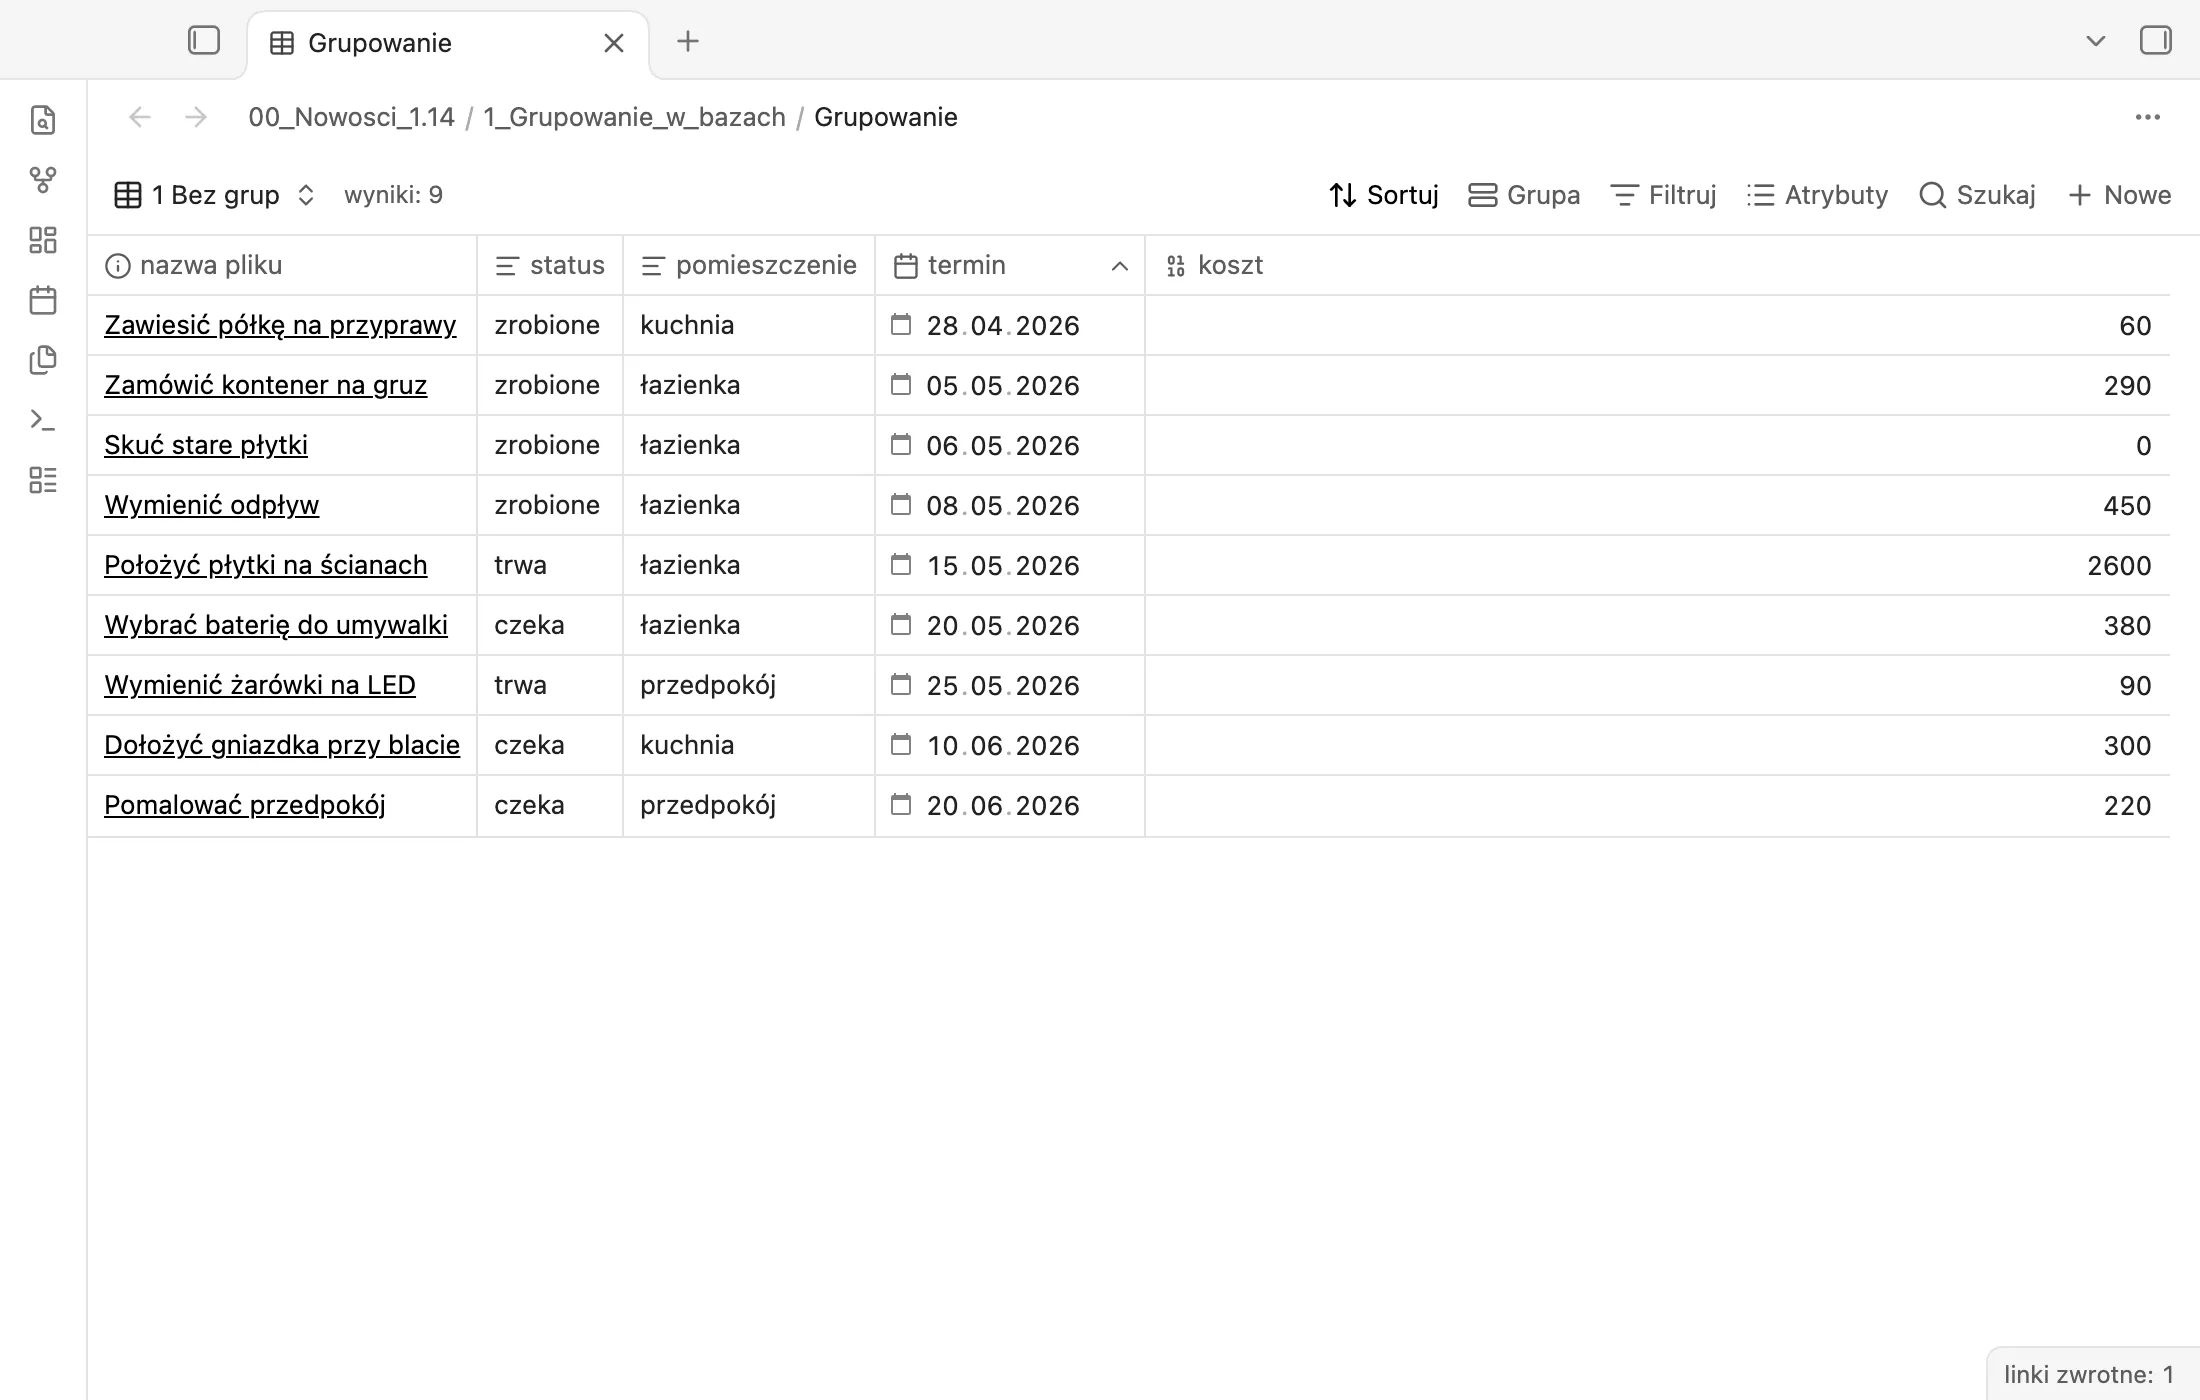Open note 'Zawiesić półkę na przyprawy'

pyautogui.click(x=280, y=325)
